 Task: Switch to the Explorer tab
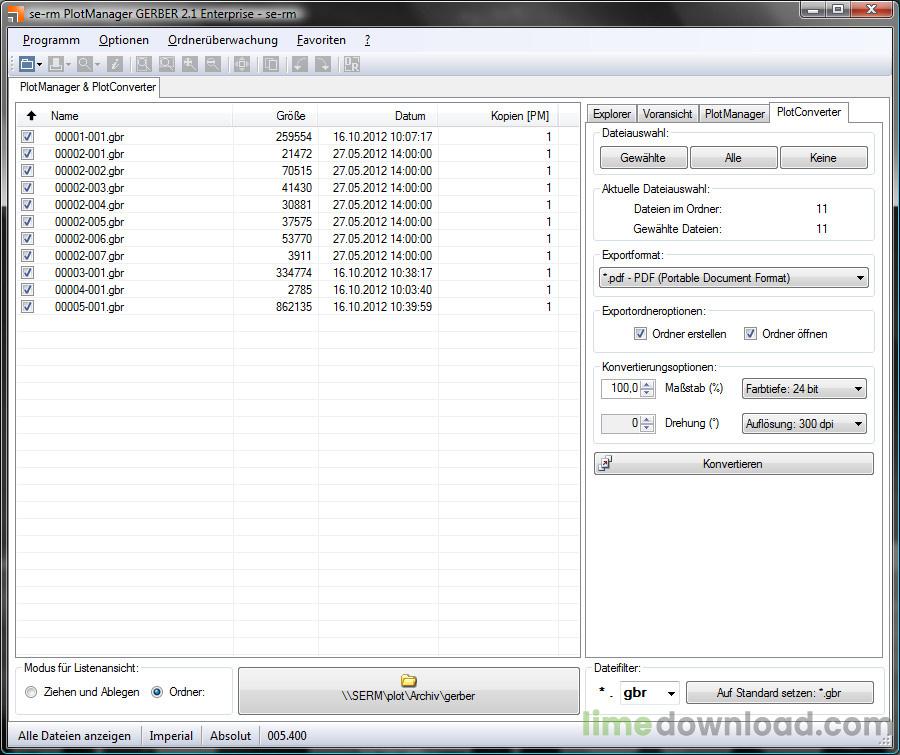(x=612, y=114)
